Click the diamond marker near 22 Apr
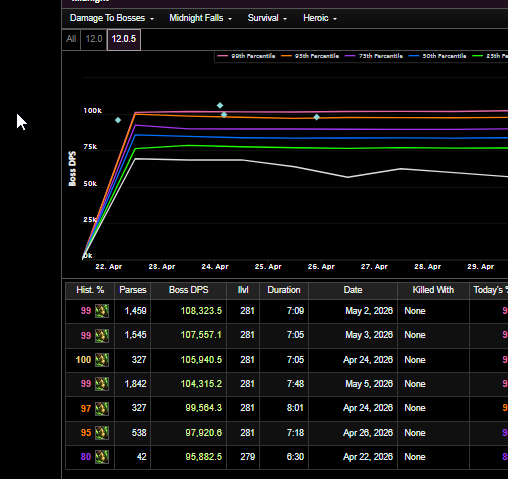This screenshot has width=508, height=479. (118, 120)
